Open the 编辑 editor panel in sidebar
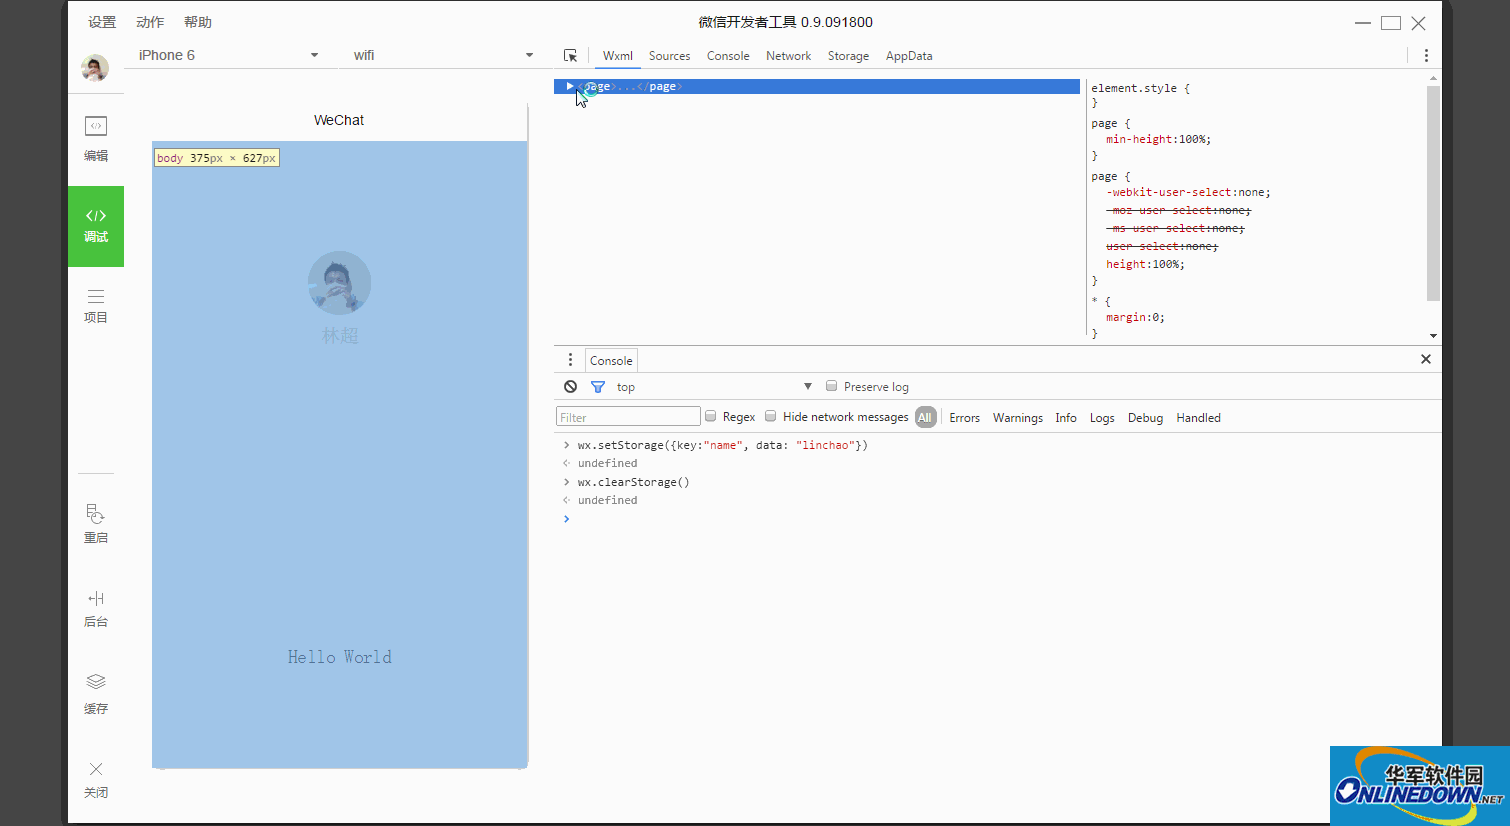Screen dimensions: 1510x826 (x=96, y=139)
